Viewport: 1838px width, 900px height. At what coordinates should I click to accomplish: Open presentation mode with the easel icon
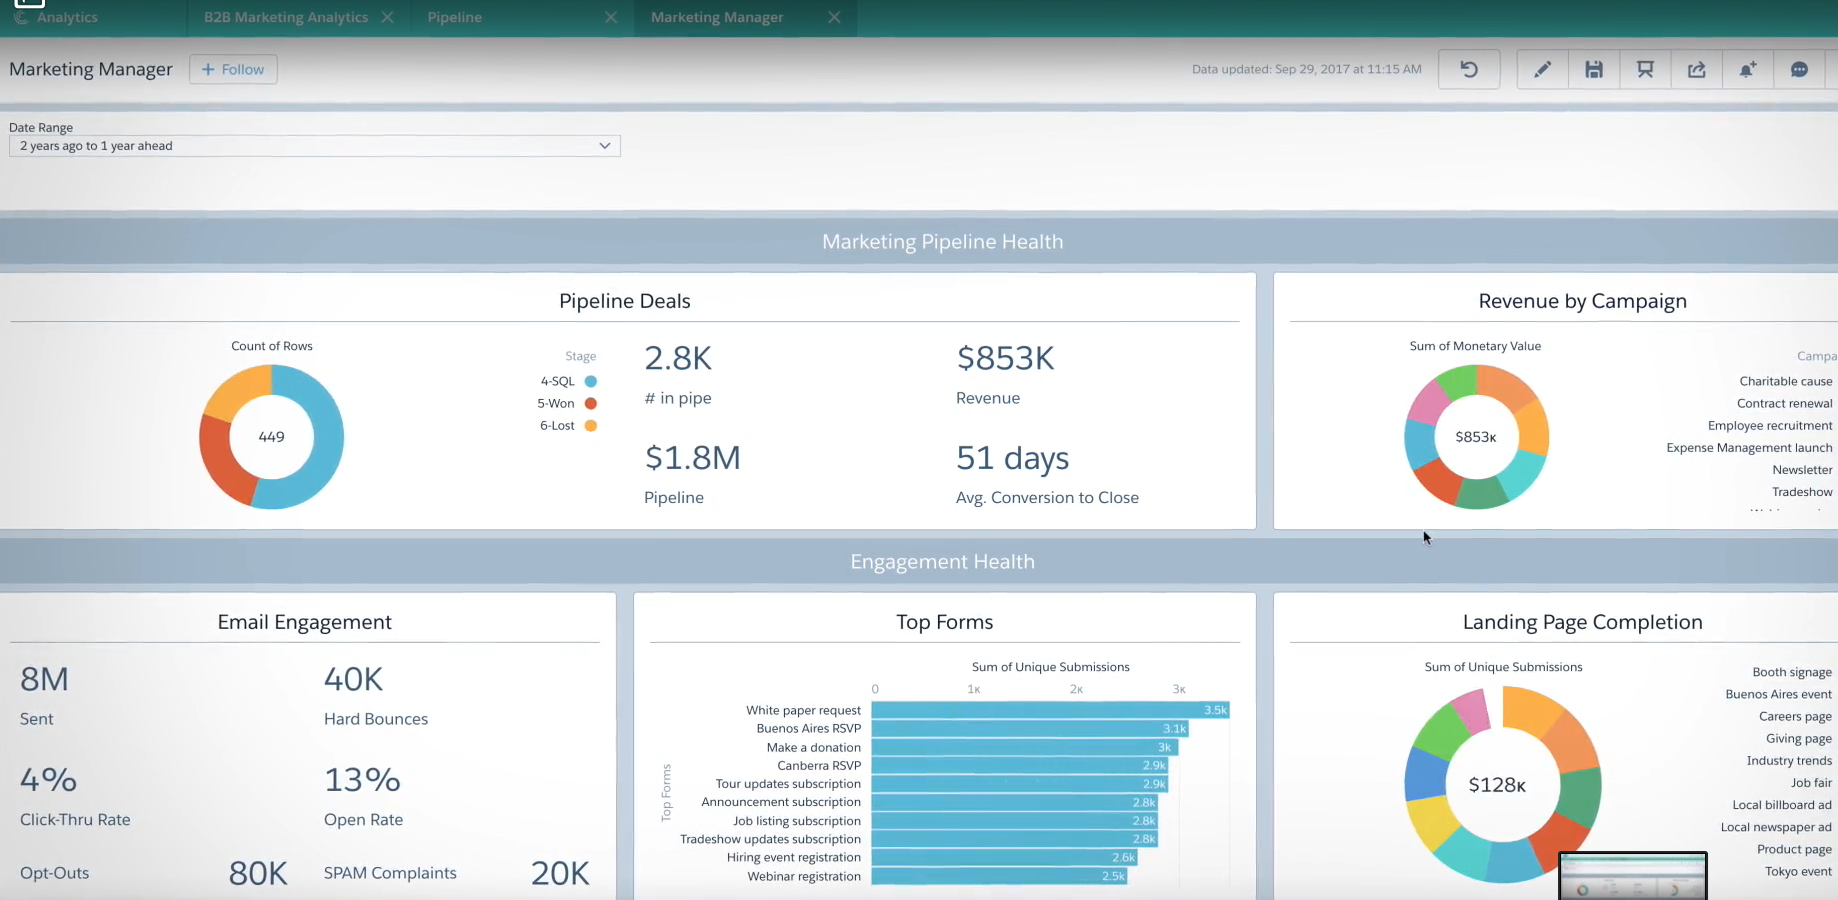click(1645, 69)
